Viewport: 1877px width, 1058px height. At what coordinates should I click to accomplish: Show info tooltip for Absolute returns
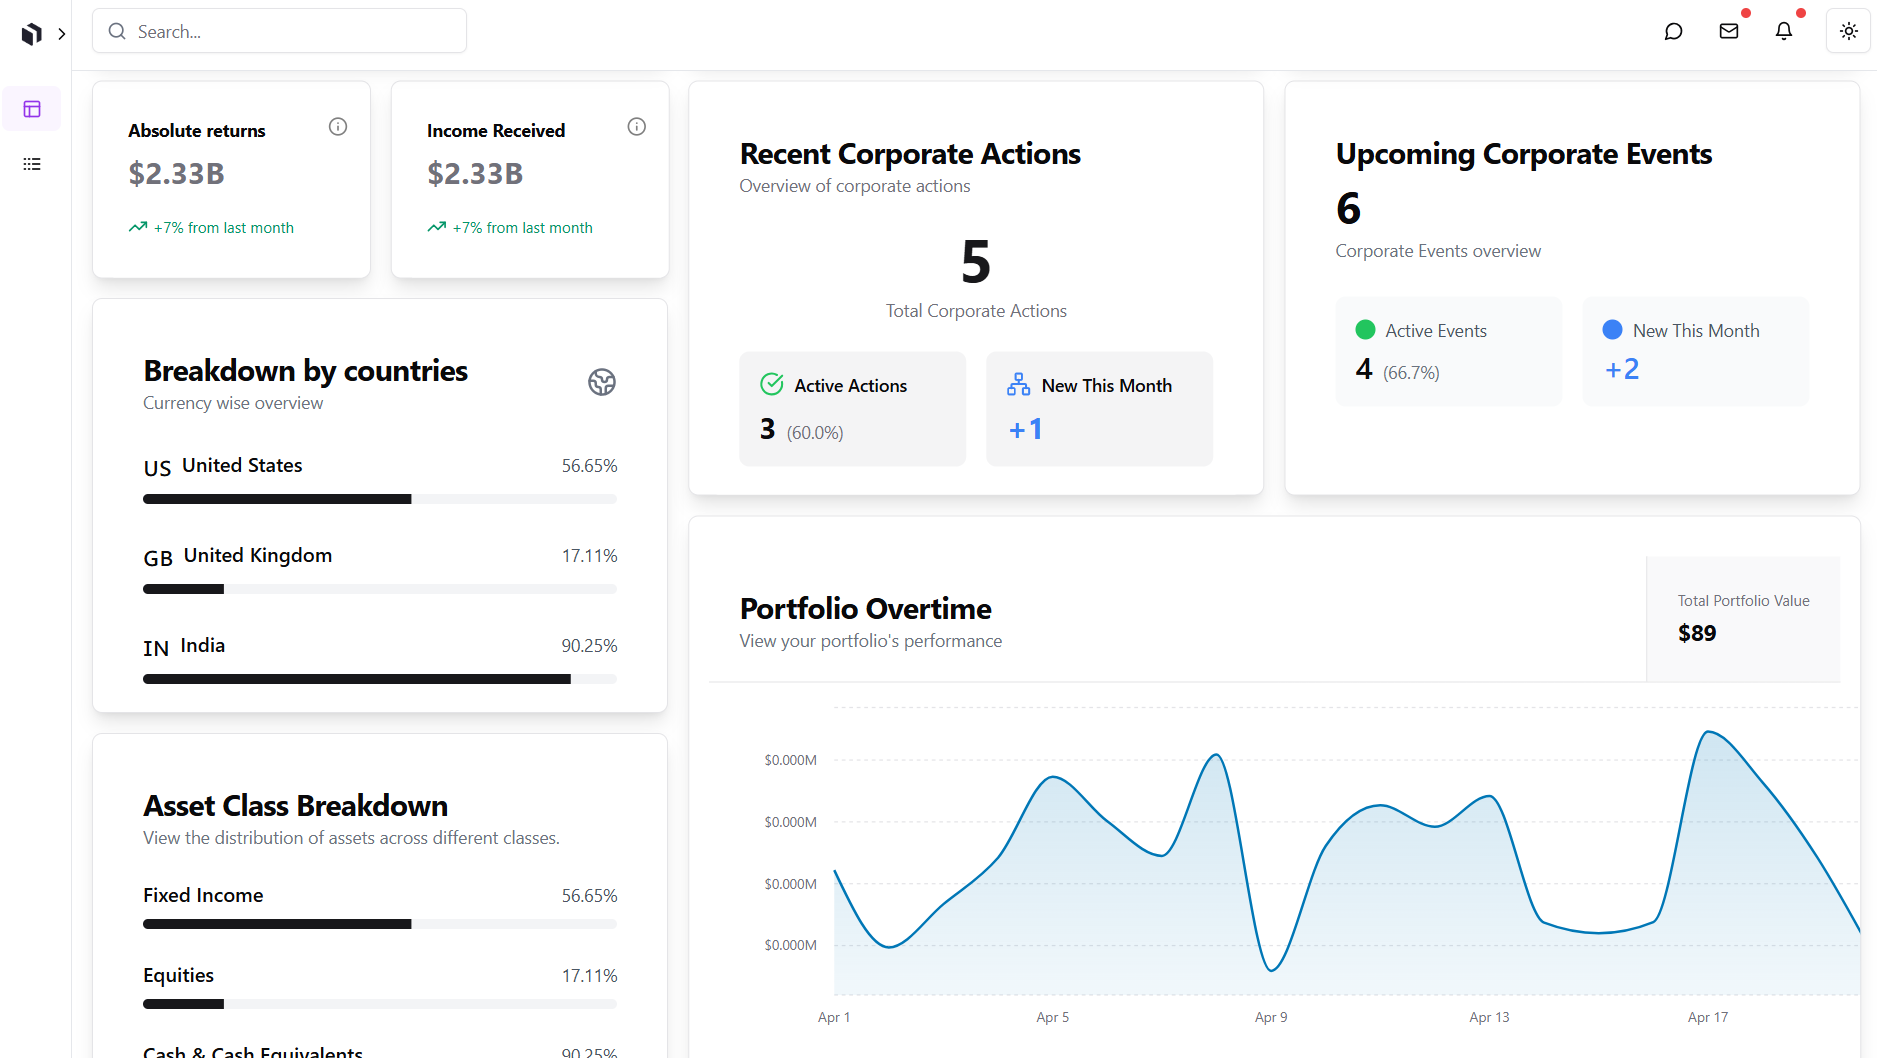(338, 127)
